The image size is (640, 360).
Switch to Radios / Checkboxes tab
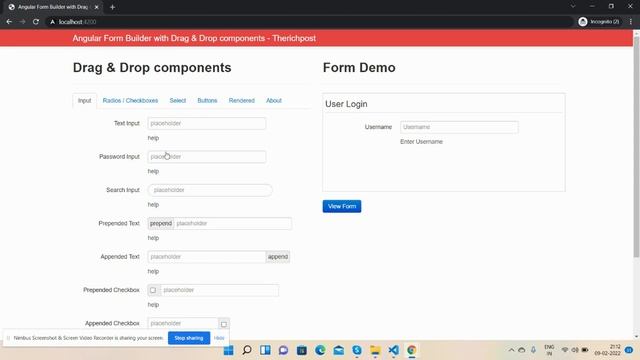130,100
